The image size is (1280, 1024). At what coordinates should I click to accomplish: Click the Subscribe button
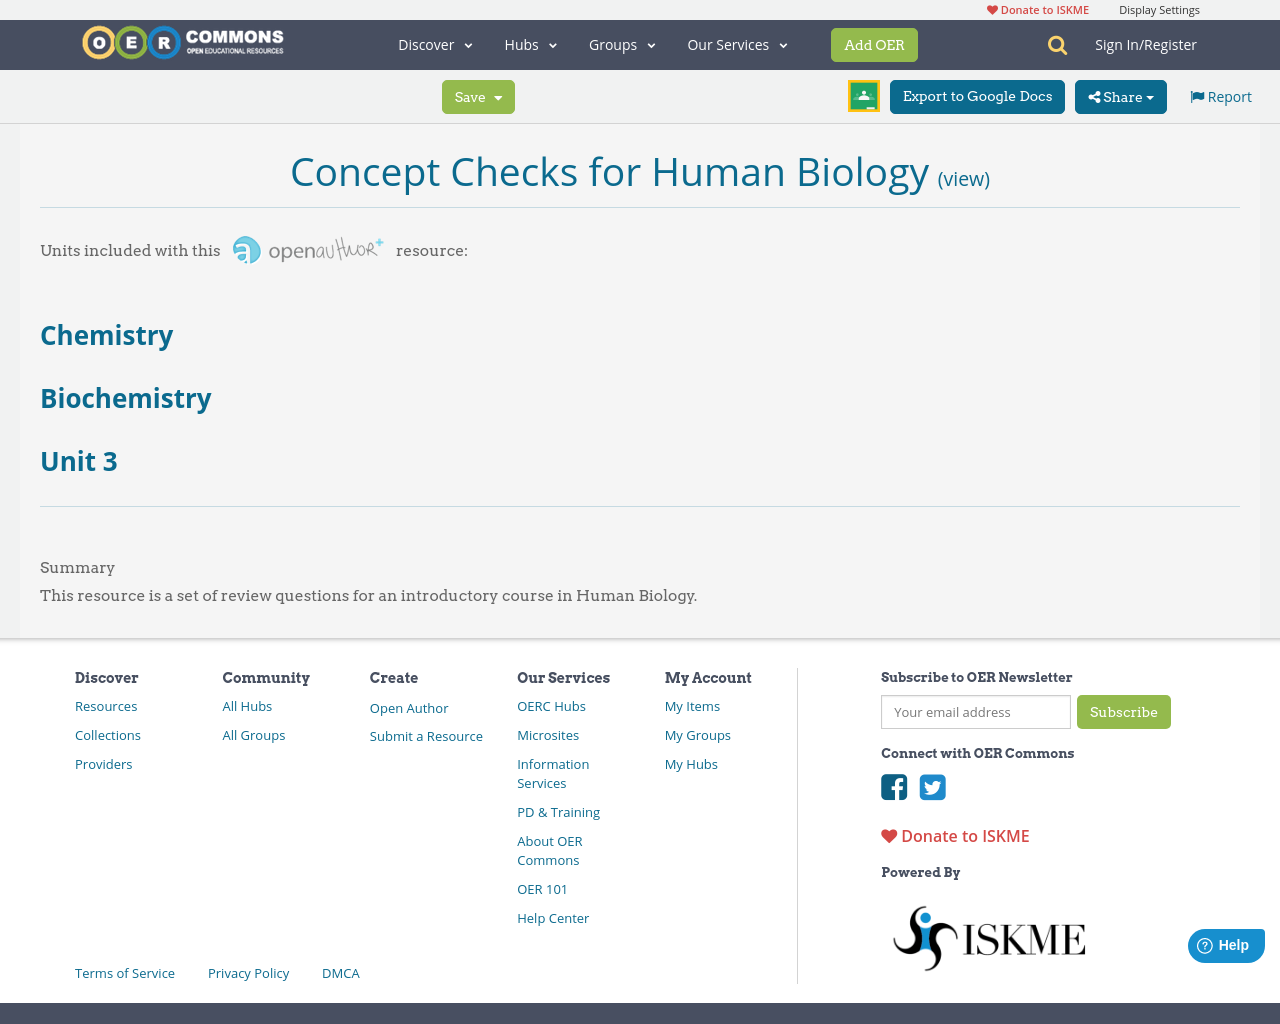click(1124, 712)
